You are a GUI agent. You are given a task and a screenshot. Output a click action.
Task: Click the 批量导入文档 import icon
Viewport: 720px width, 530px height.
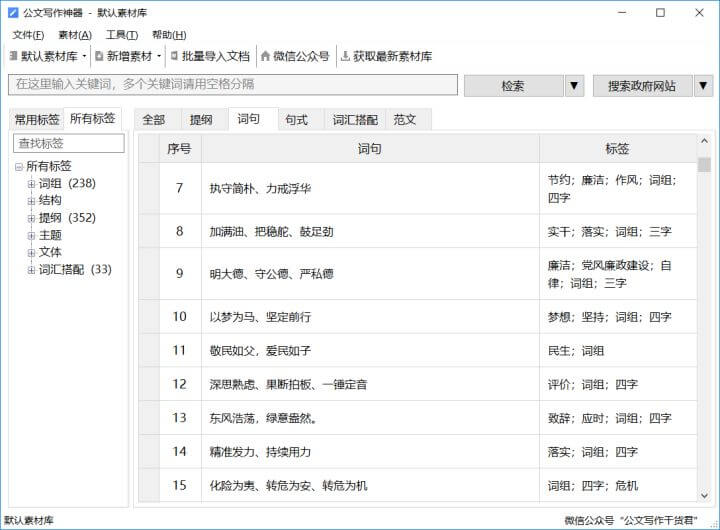click(x=174, y=56)
